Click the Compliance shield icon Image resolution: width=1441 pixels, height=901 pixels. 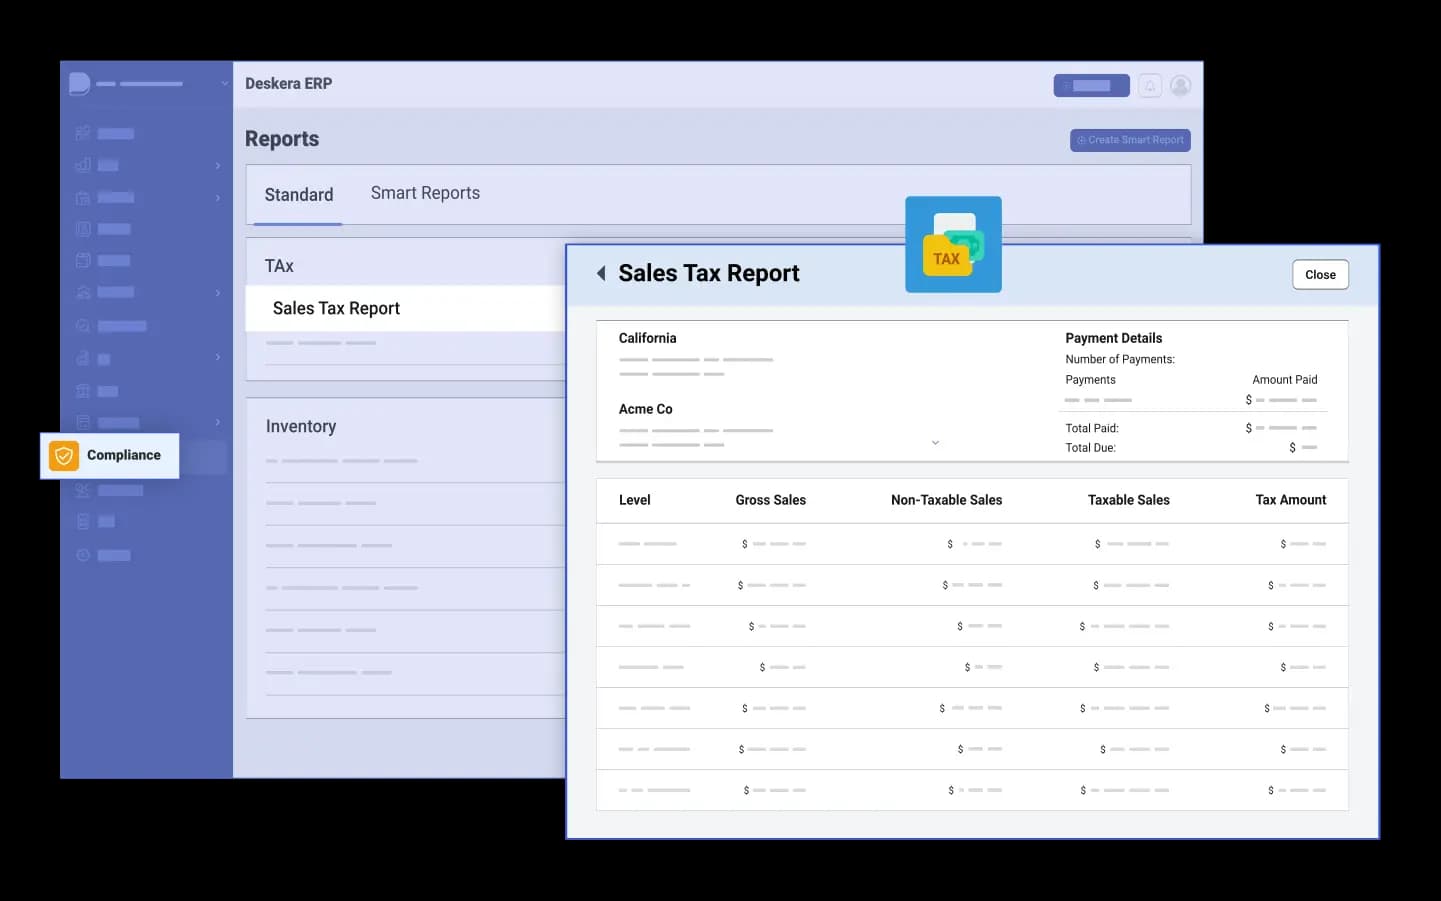[x=64, y=456]
